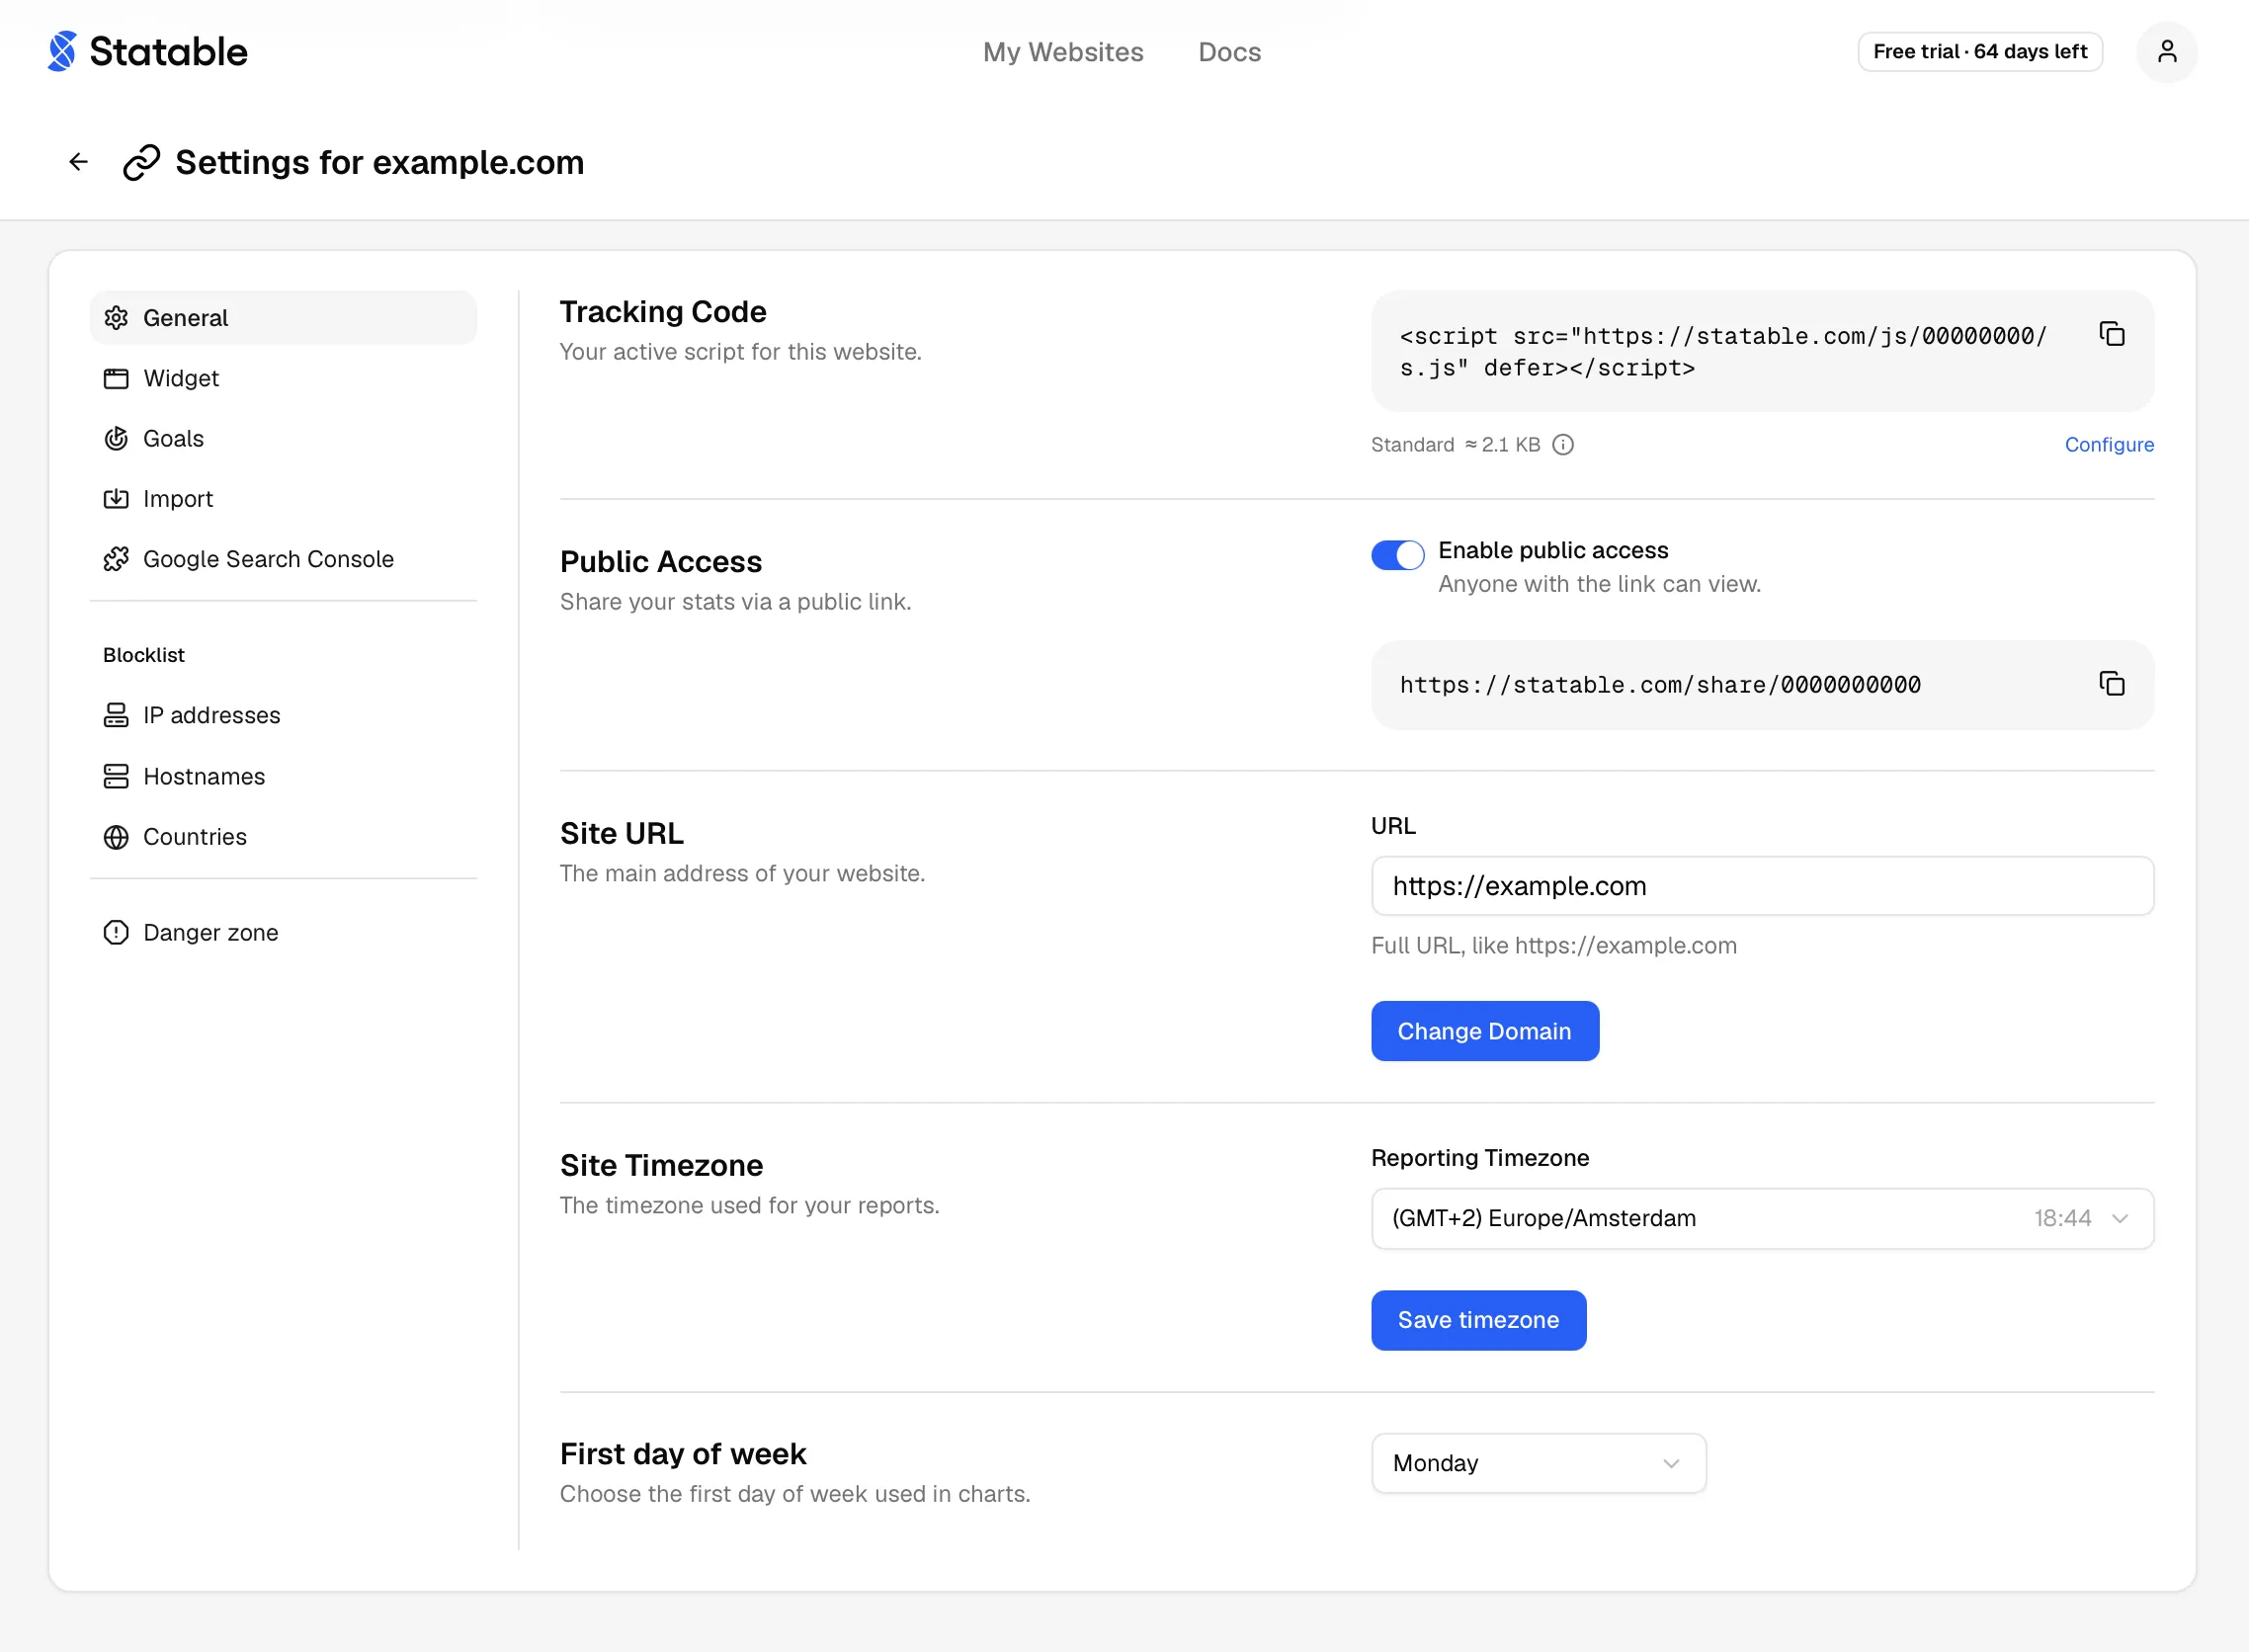Open the Reporting Timezone dropdown
2249x1652 pixels.
pyautogui.click(x=1762, y=1218)
